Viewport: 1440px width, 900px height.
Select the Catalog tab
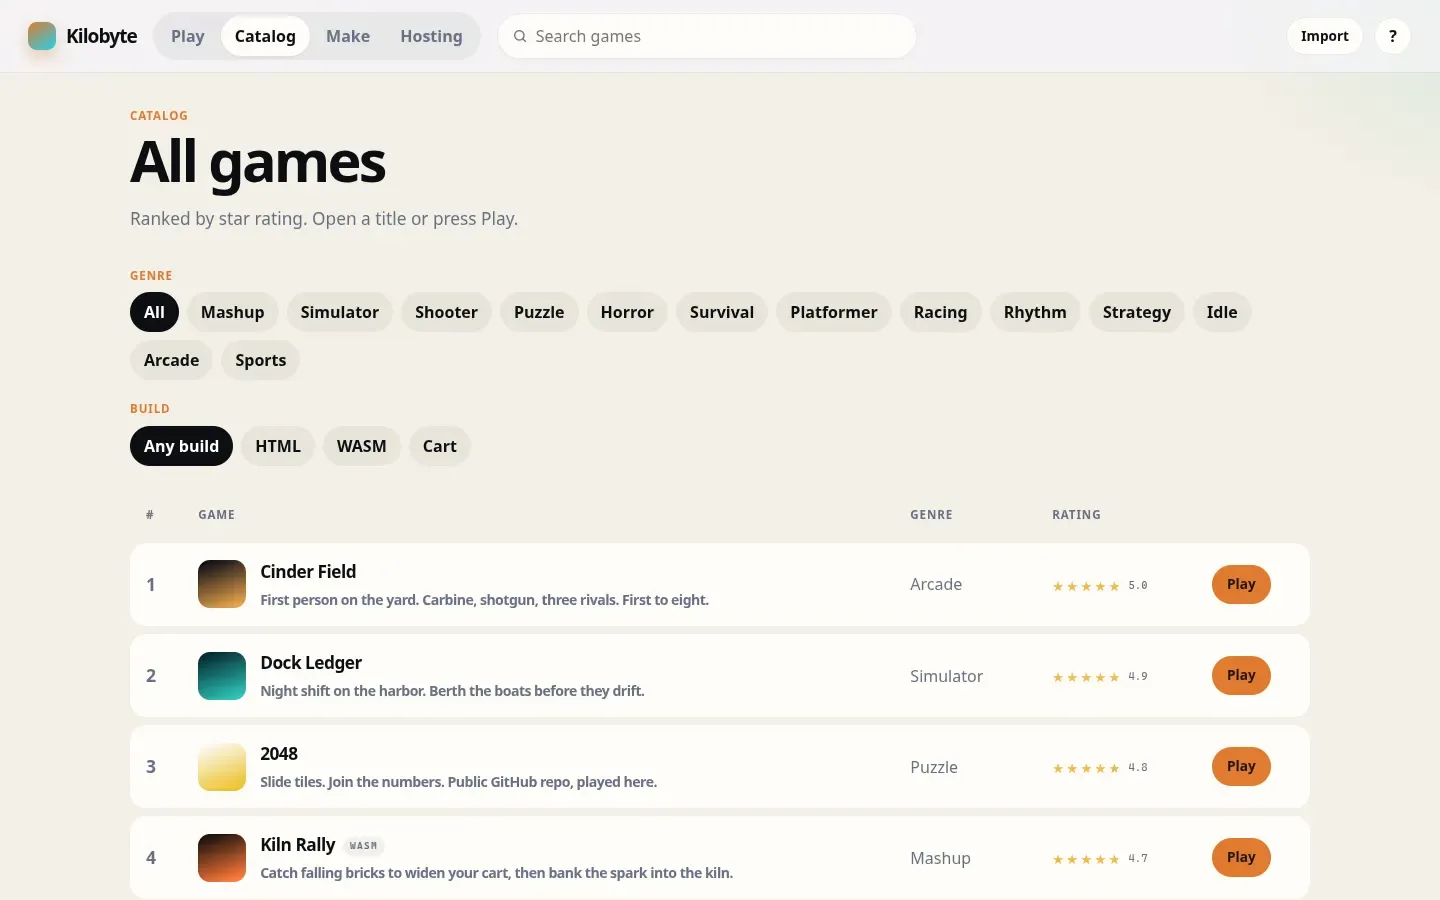click(265, 36)
